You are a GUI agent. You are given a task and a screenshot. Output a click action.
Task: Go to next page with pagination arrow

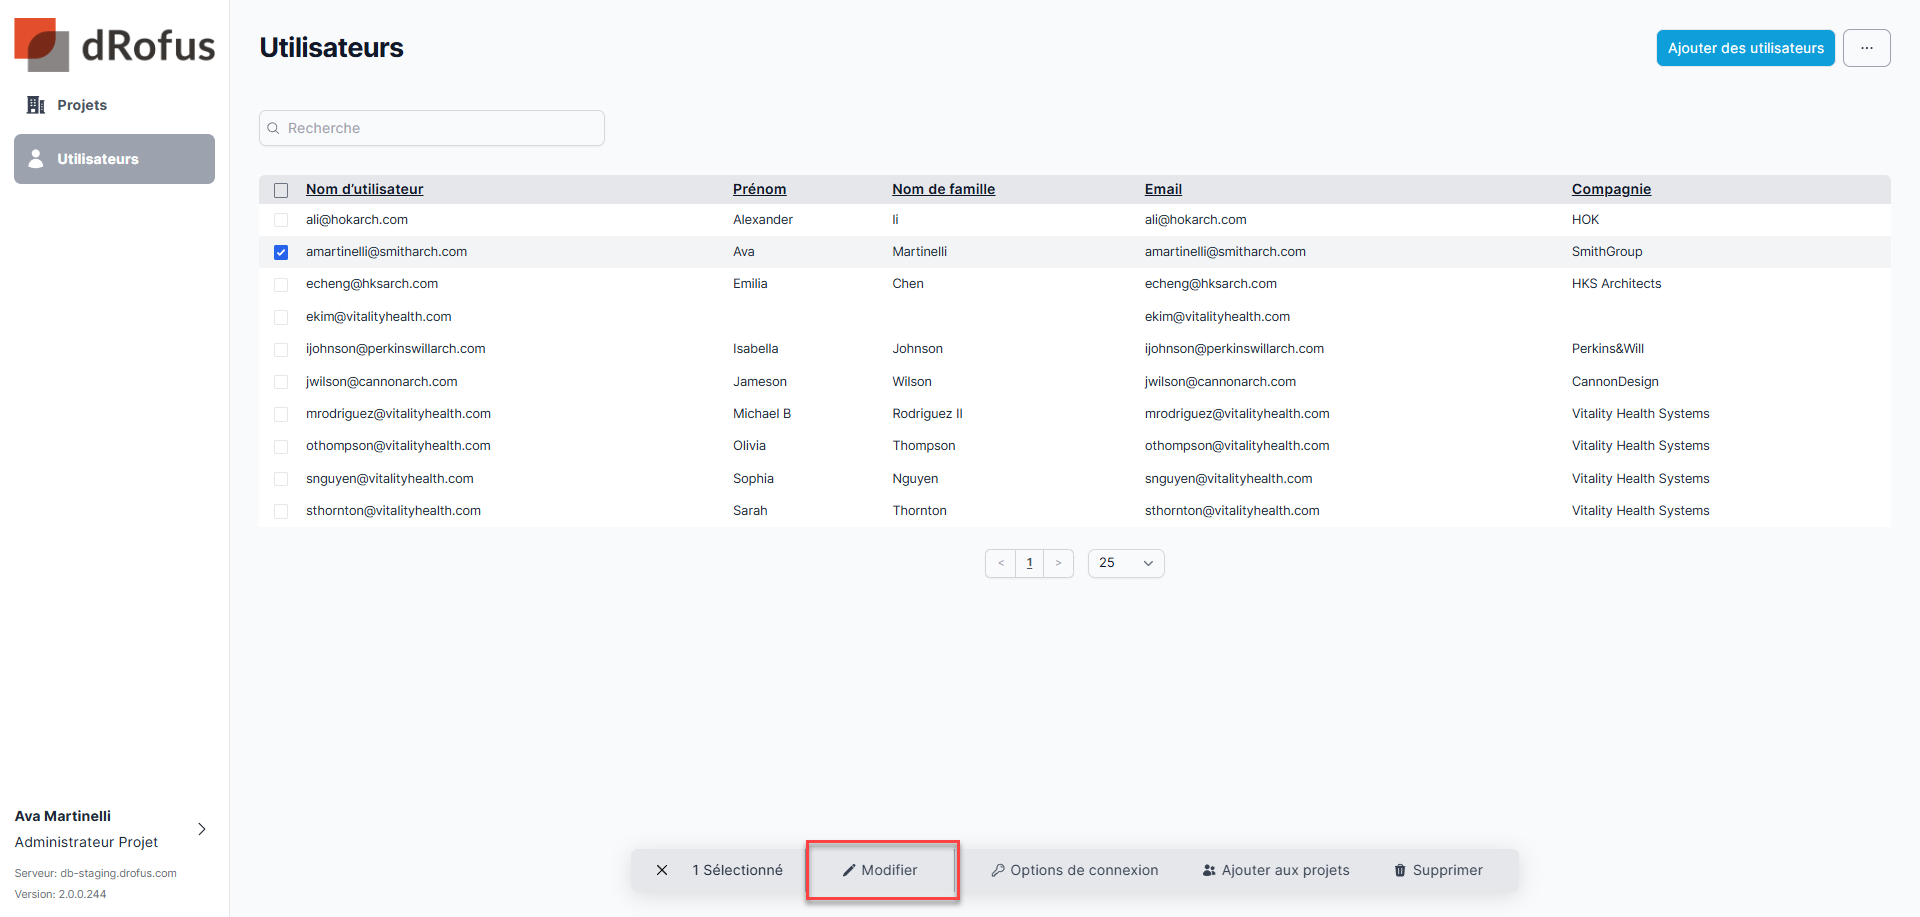click(1058, 563)
